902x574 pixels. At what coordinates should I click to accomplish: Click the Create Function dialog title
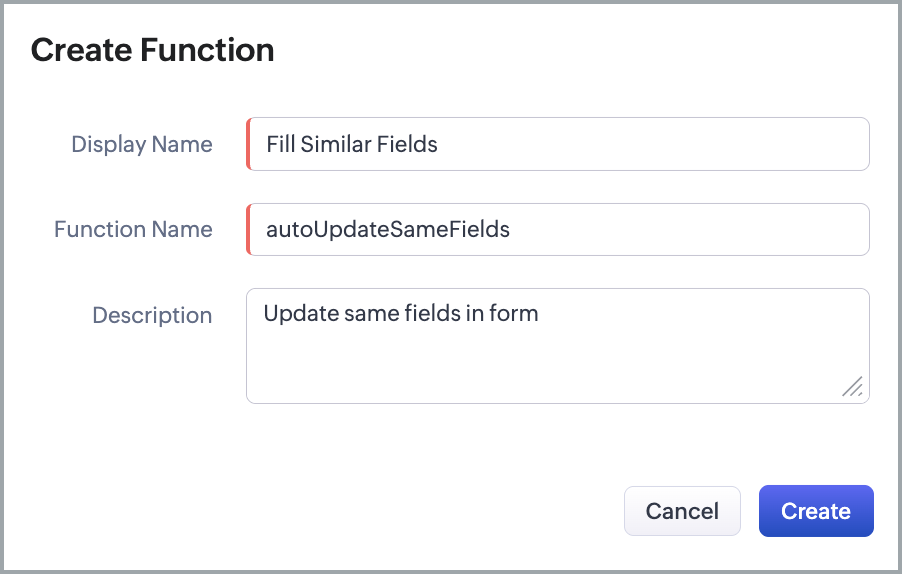click(153, 50)
